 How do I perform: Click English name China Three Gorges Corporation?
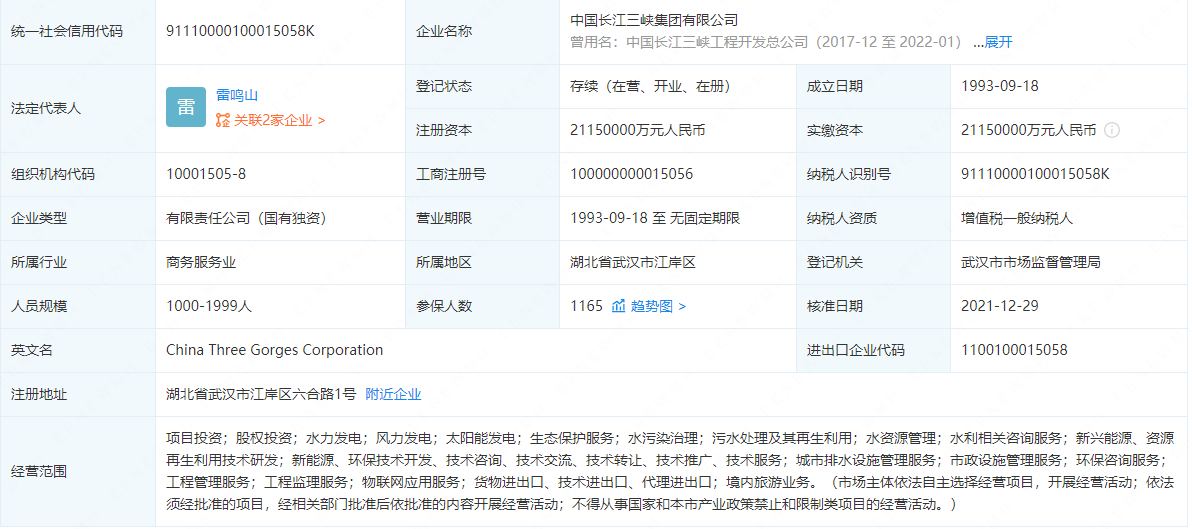(x=274, y=350)
